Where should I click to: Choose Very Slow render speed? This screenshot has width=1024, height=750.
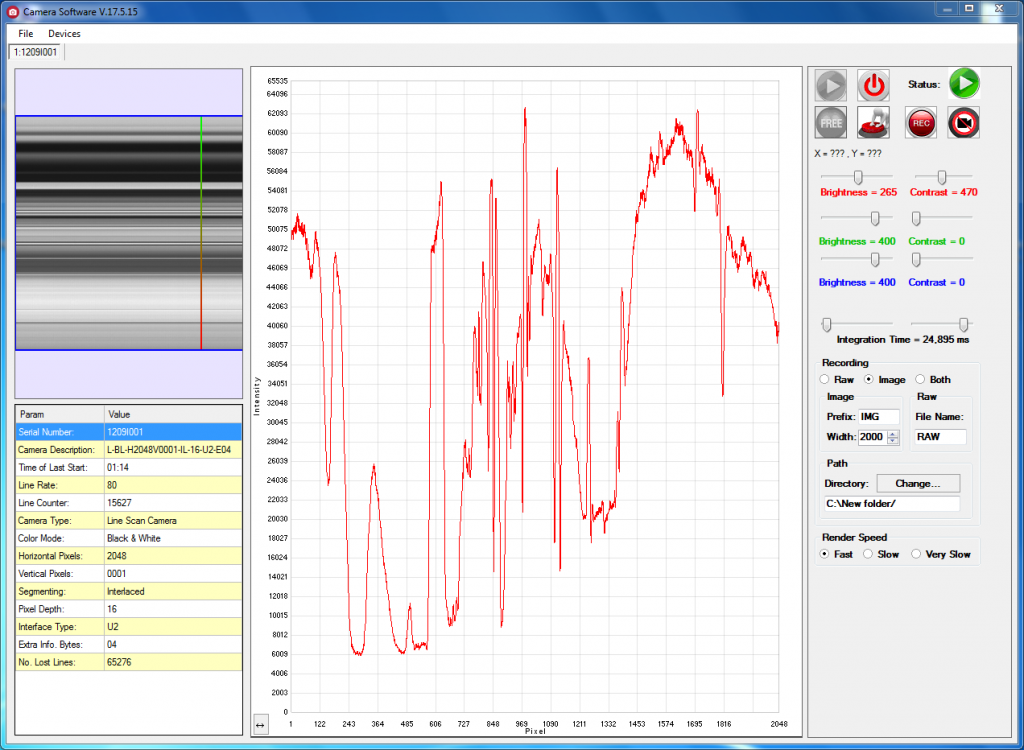(x=916, y=554)
